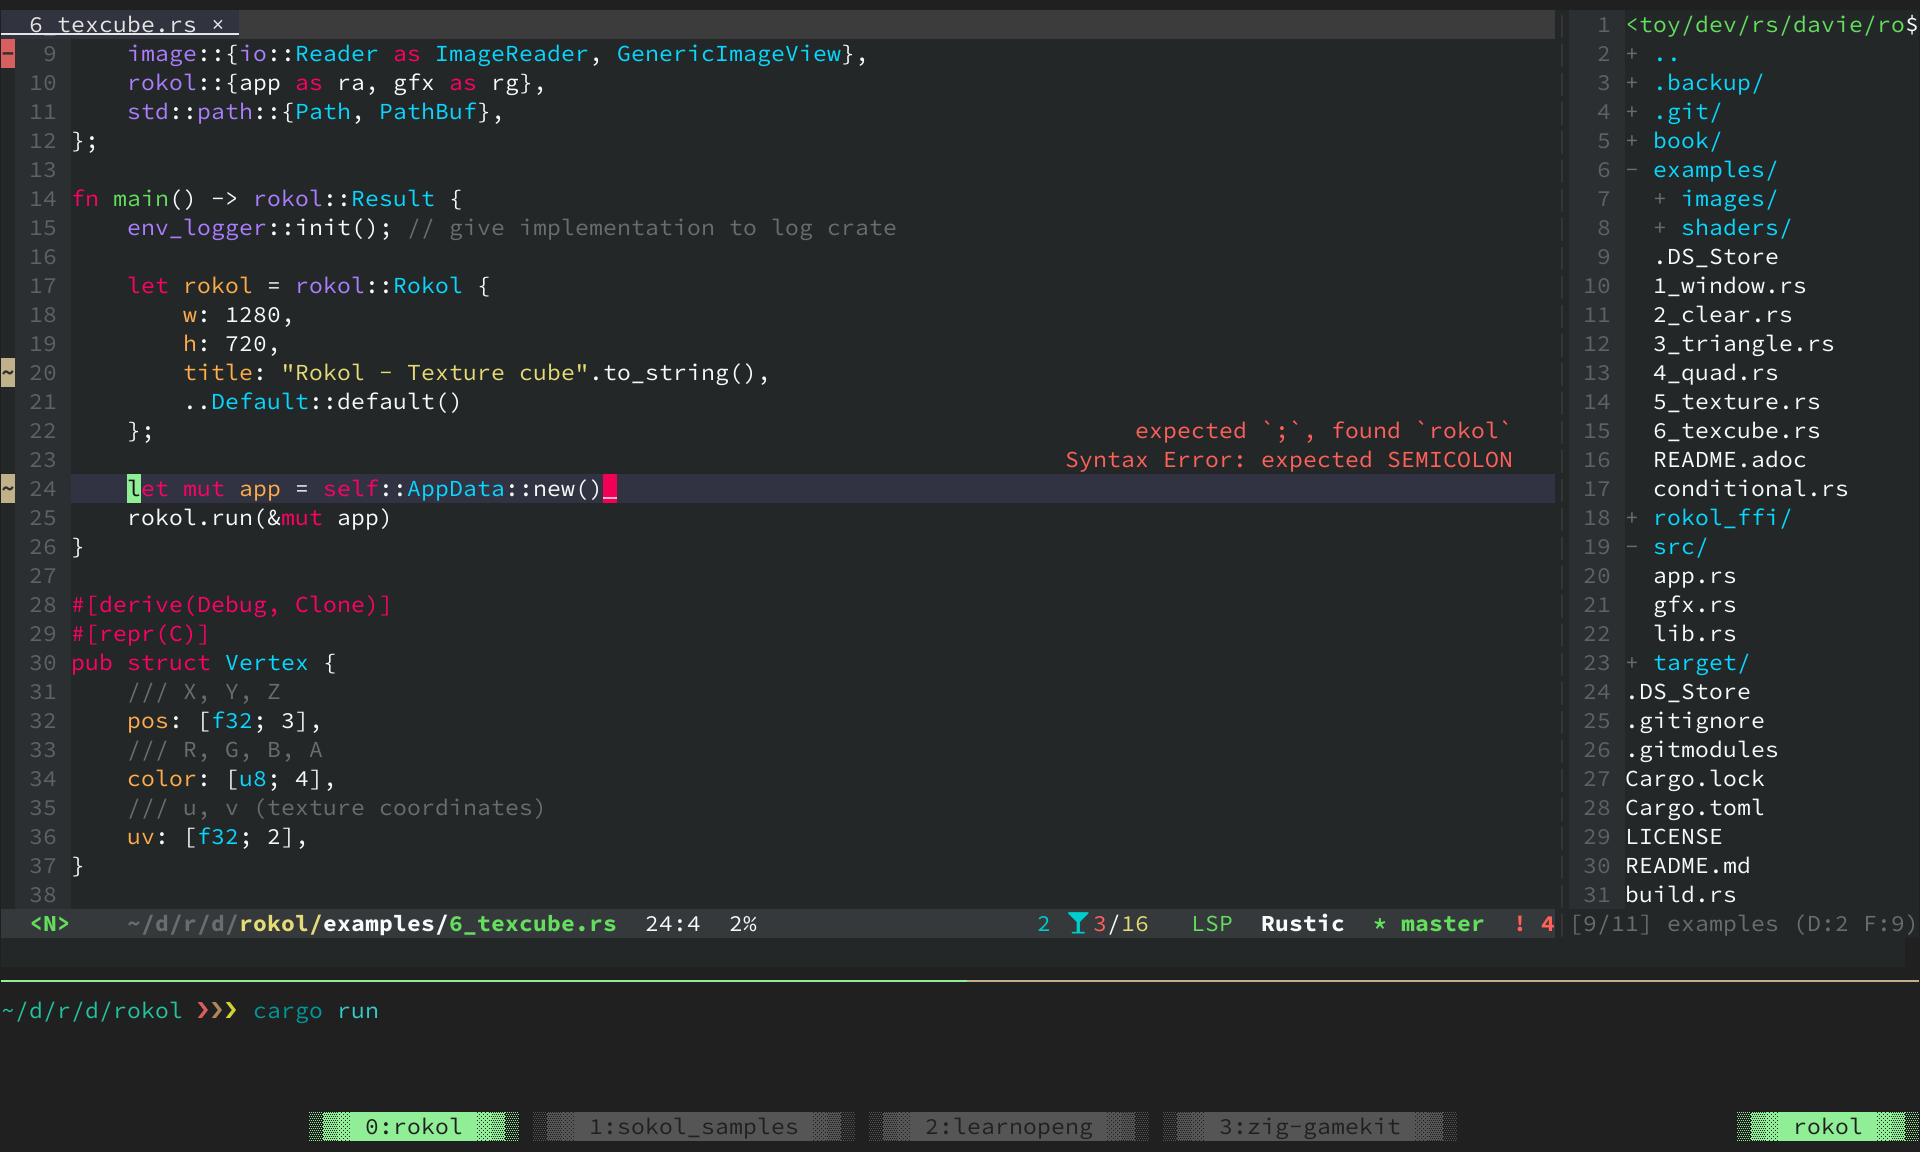The width and height of the screenshot is (1920, 1152).
Task: Click the normal mode indicator <N>
Action: pos(49,923)
